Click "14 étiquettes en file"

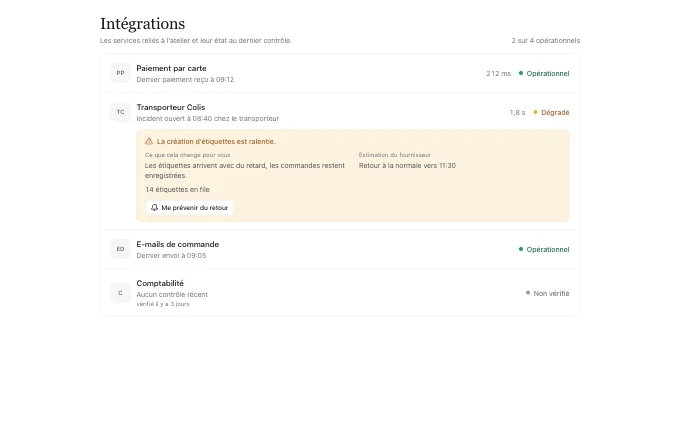click(177, 190)
